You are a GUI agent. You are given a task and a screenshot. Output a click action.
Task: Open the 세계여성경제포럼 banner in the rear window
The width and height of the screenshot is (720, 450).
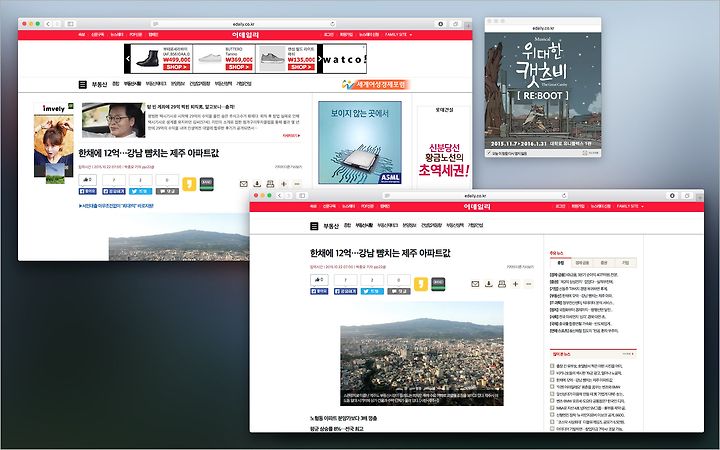[376, 84]
